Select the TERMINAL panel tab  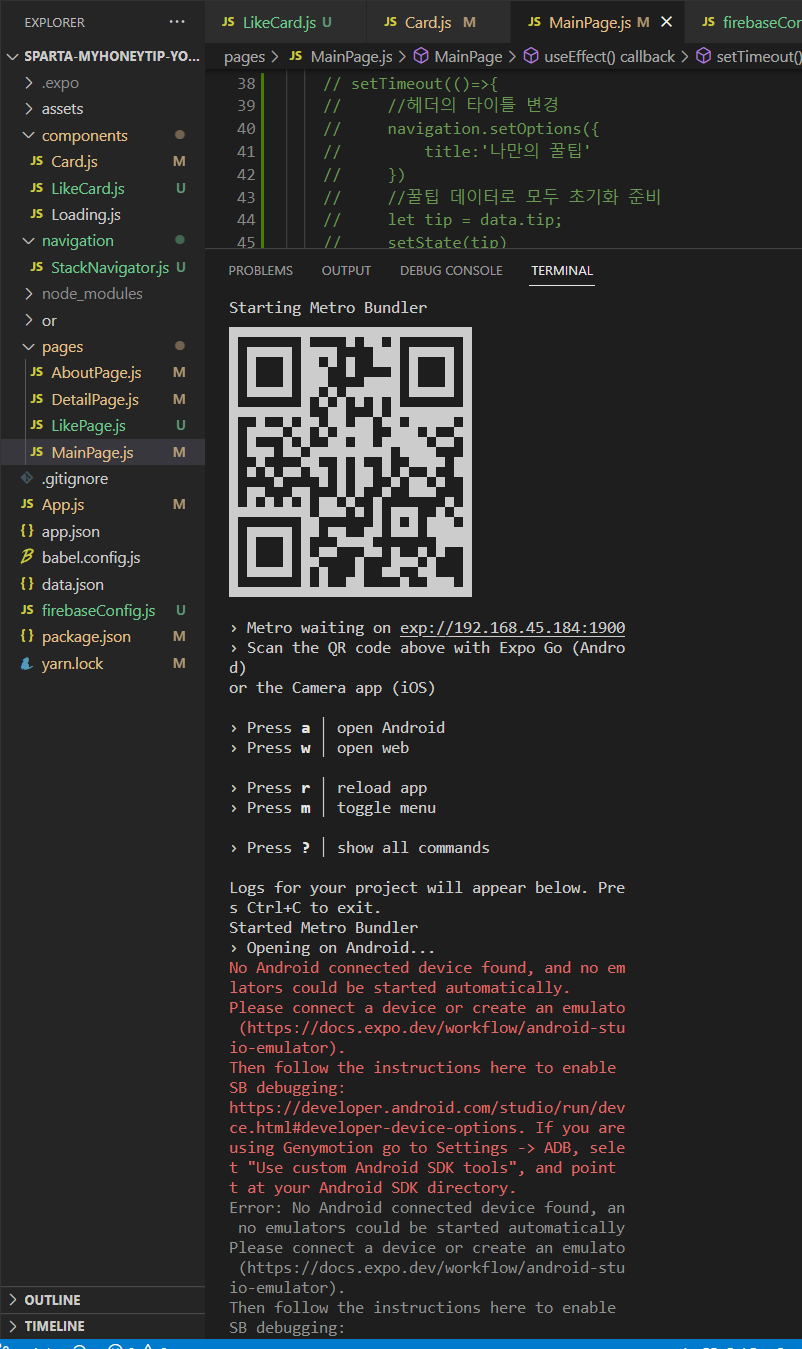(562, 271)
